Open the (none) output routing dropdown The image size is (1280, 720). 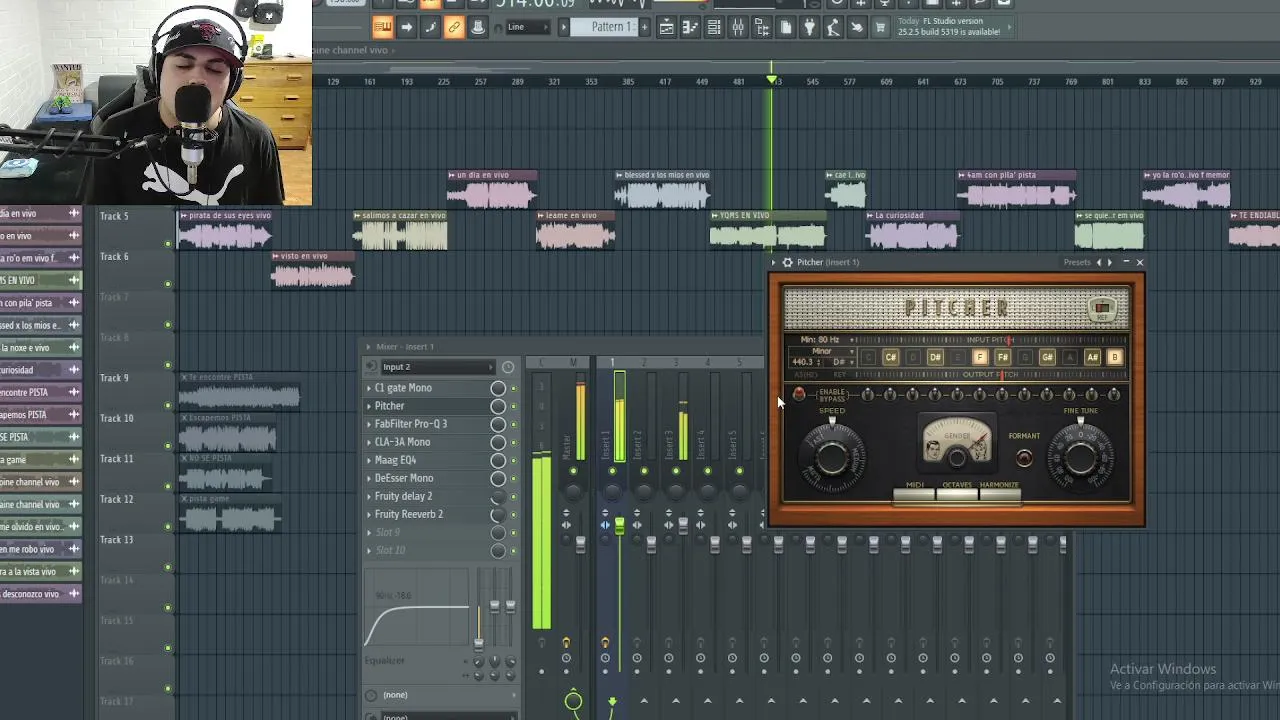pos(440,695)
